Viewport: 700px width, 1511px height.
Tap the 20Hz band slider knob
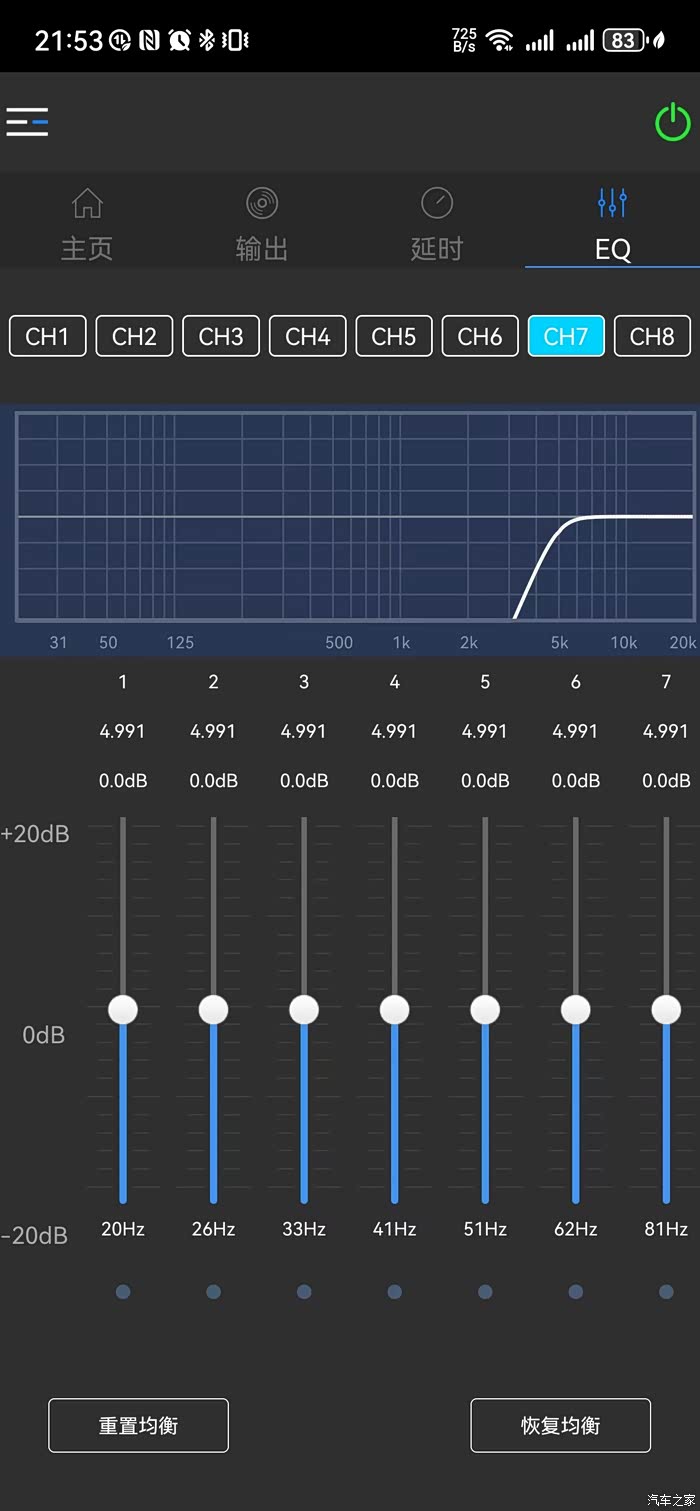[123, 1009]
